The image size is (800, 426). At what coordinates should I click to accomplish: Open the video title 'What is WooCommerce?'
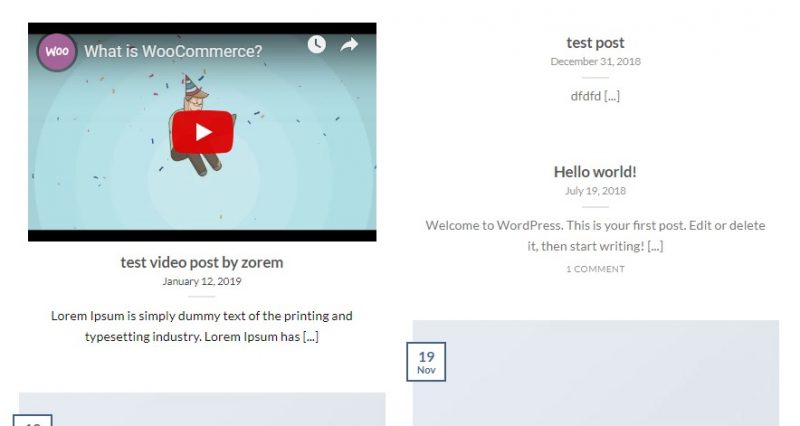(x=173, y=51)
